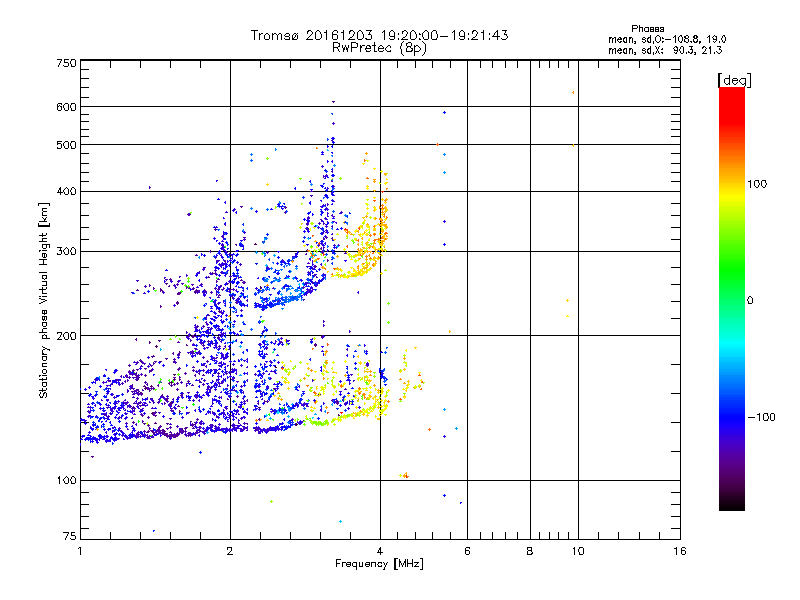This screenshot has width=800, height=600.
Task: Click the y-axis label '300'
Action: coord(66,252)
